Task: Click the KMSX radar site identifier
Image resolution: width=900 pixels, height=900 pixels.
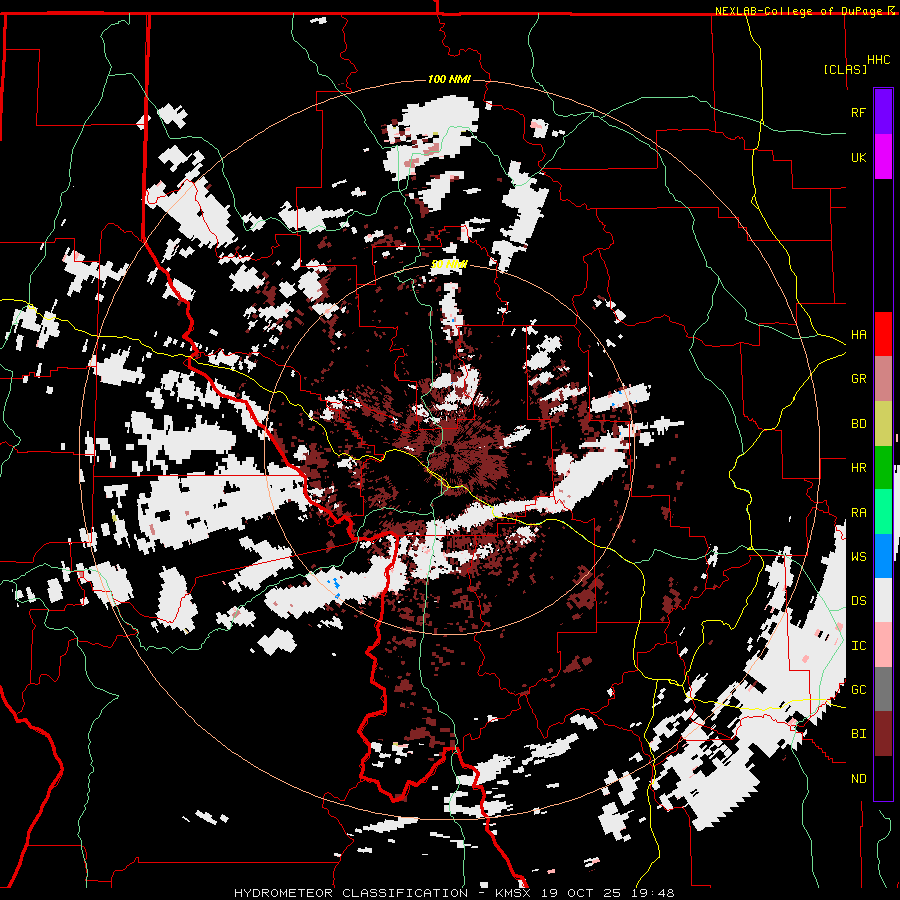Action: point(514,893)
